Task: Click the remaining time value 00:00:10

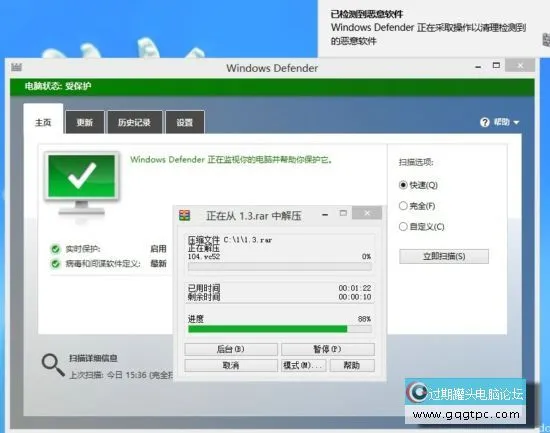Action: click(355, 297)
